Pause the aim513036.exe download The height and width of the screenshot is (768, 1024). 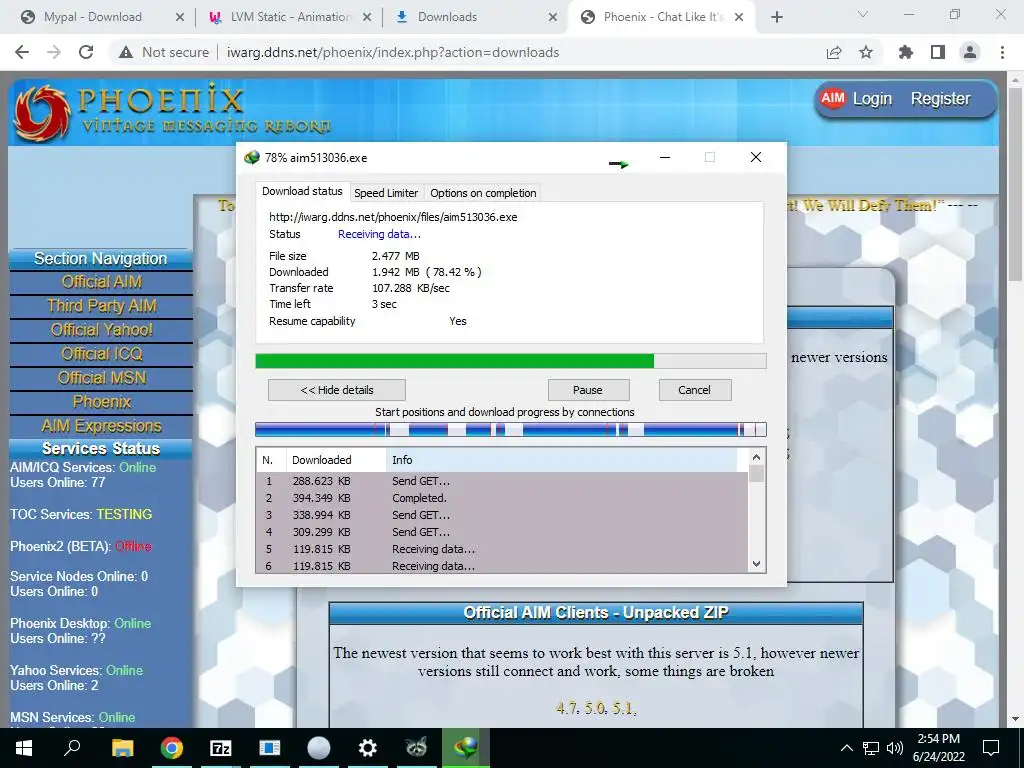pyautogui.click(x=588, y=390)
